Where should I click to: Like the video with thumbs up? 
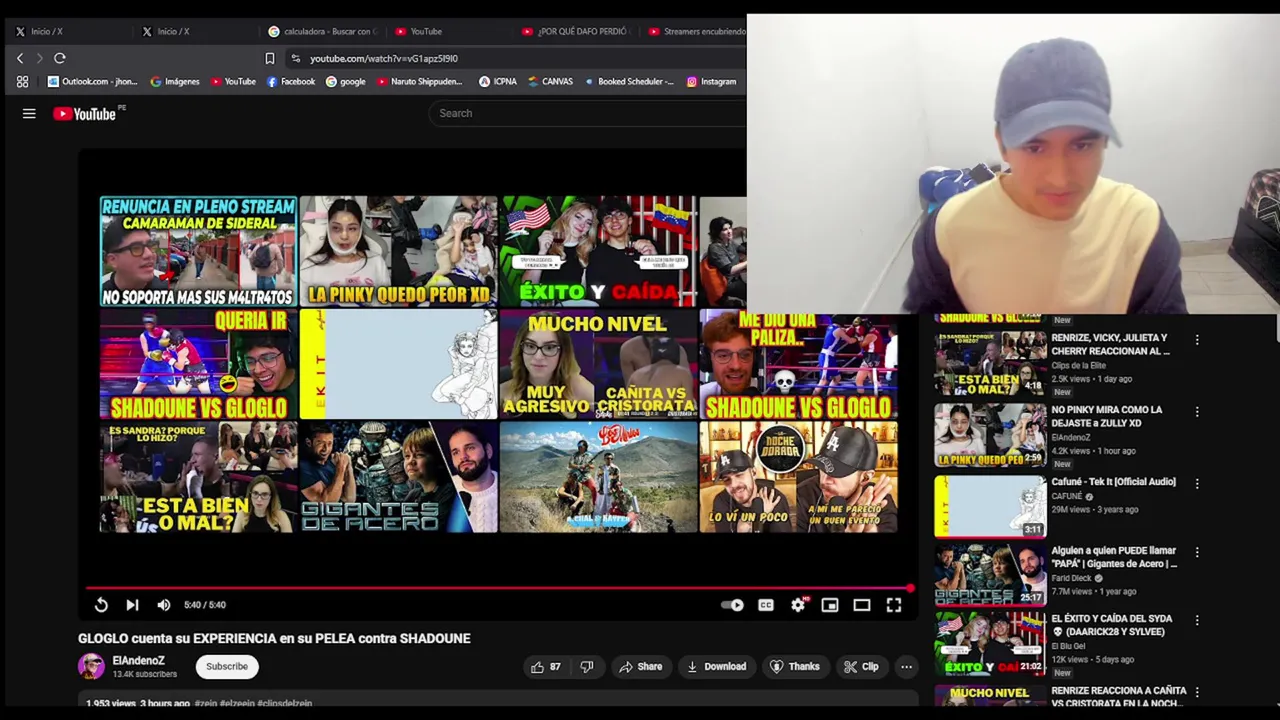pos(546,667)
